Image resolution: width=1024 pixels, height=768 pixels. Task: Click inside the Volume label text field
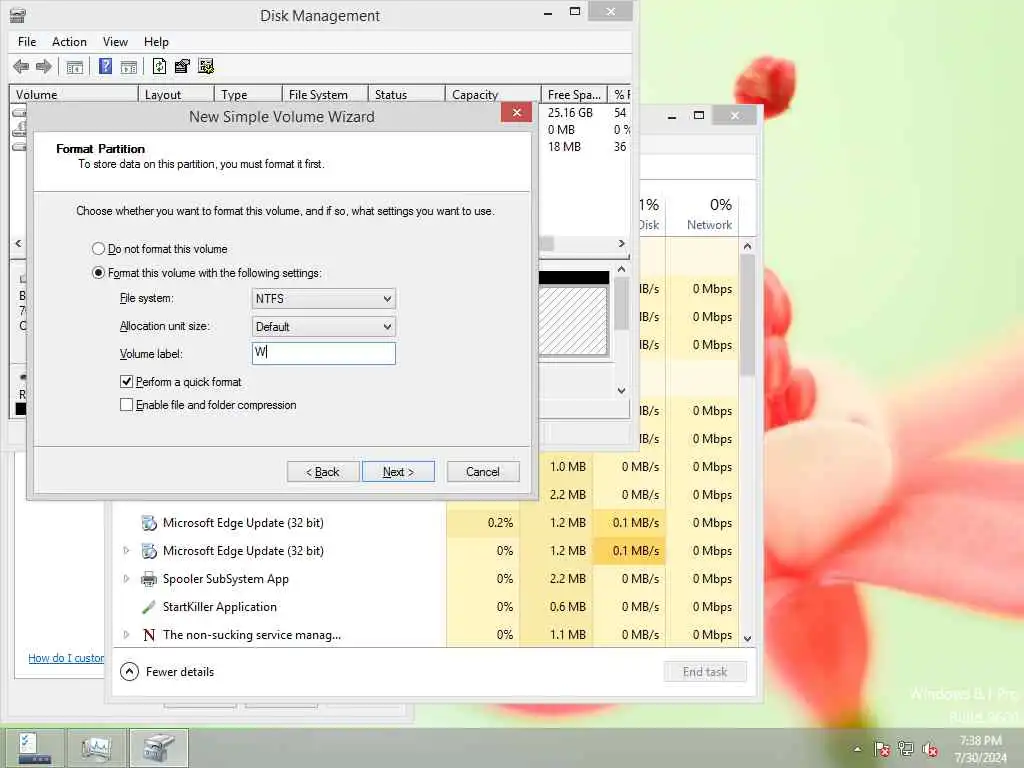point(323,353)
